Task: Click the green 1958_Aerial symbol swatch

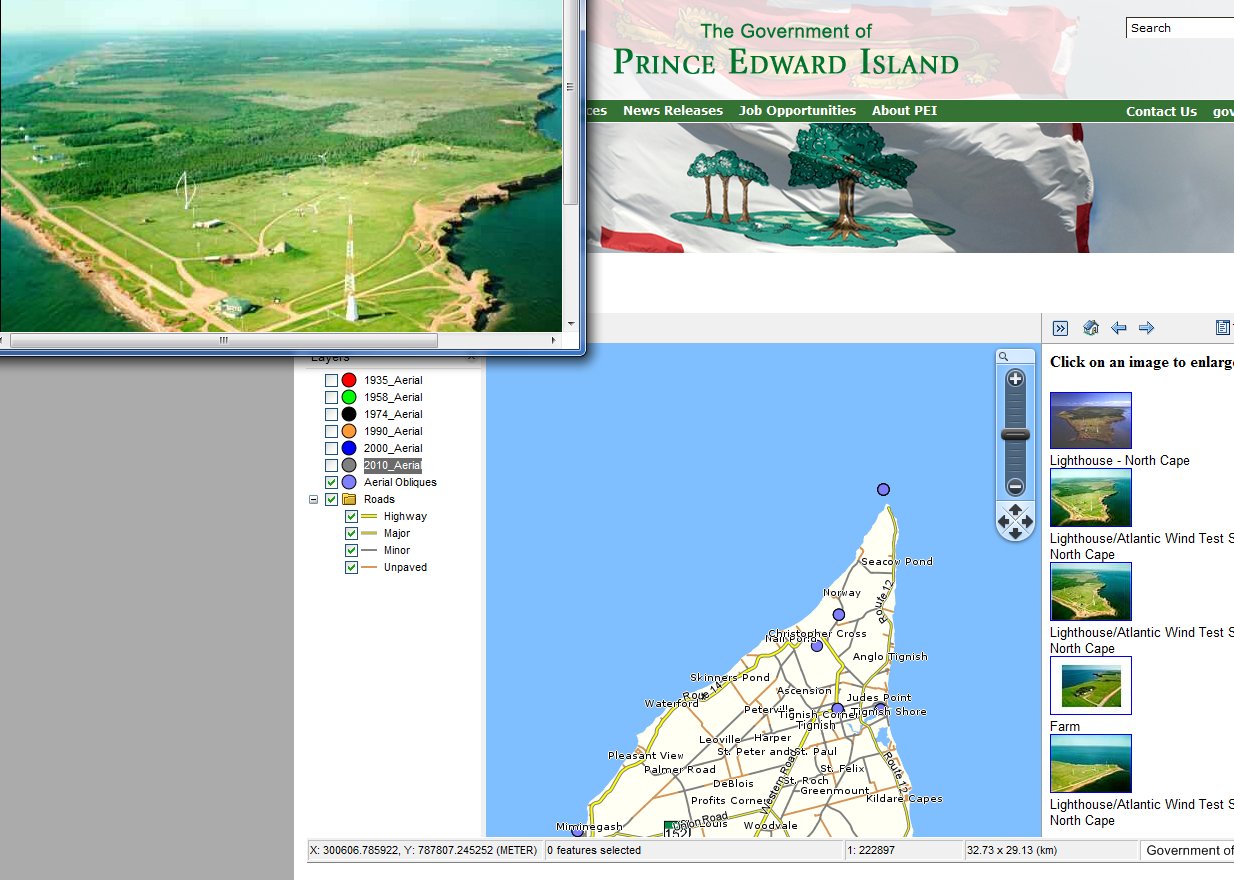Action: click(349, 397)
